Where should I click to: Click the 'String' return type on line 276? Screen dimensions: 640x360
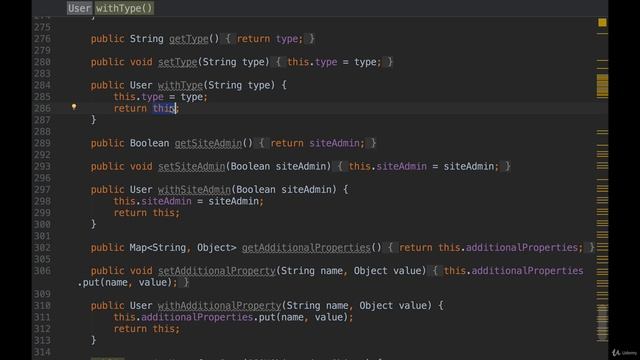[x=147, y=39]
